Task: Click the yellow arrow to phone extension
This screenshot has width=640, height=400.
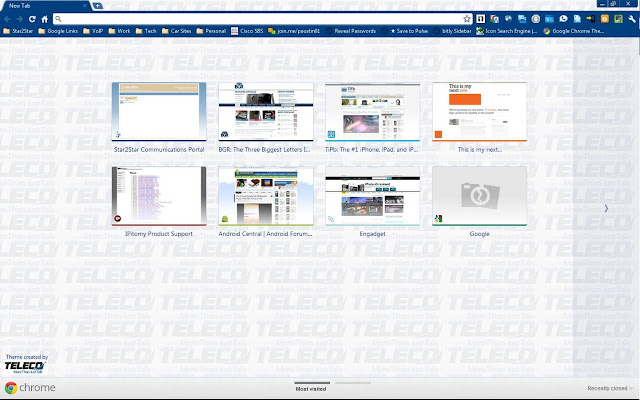Action: [591, 19]
